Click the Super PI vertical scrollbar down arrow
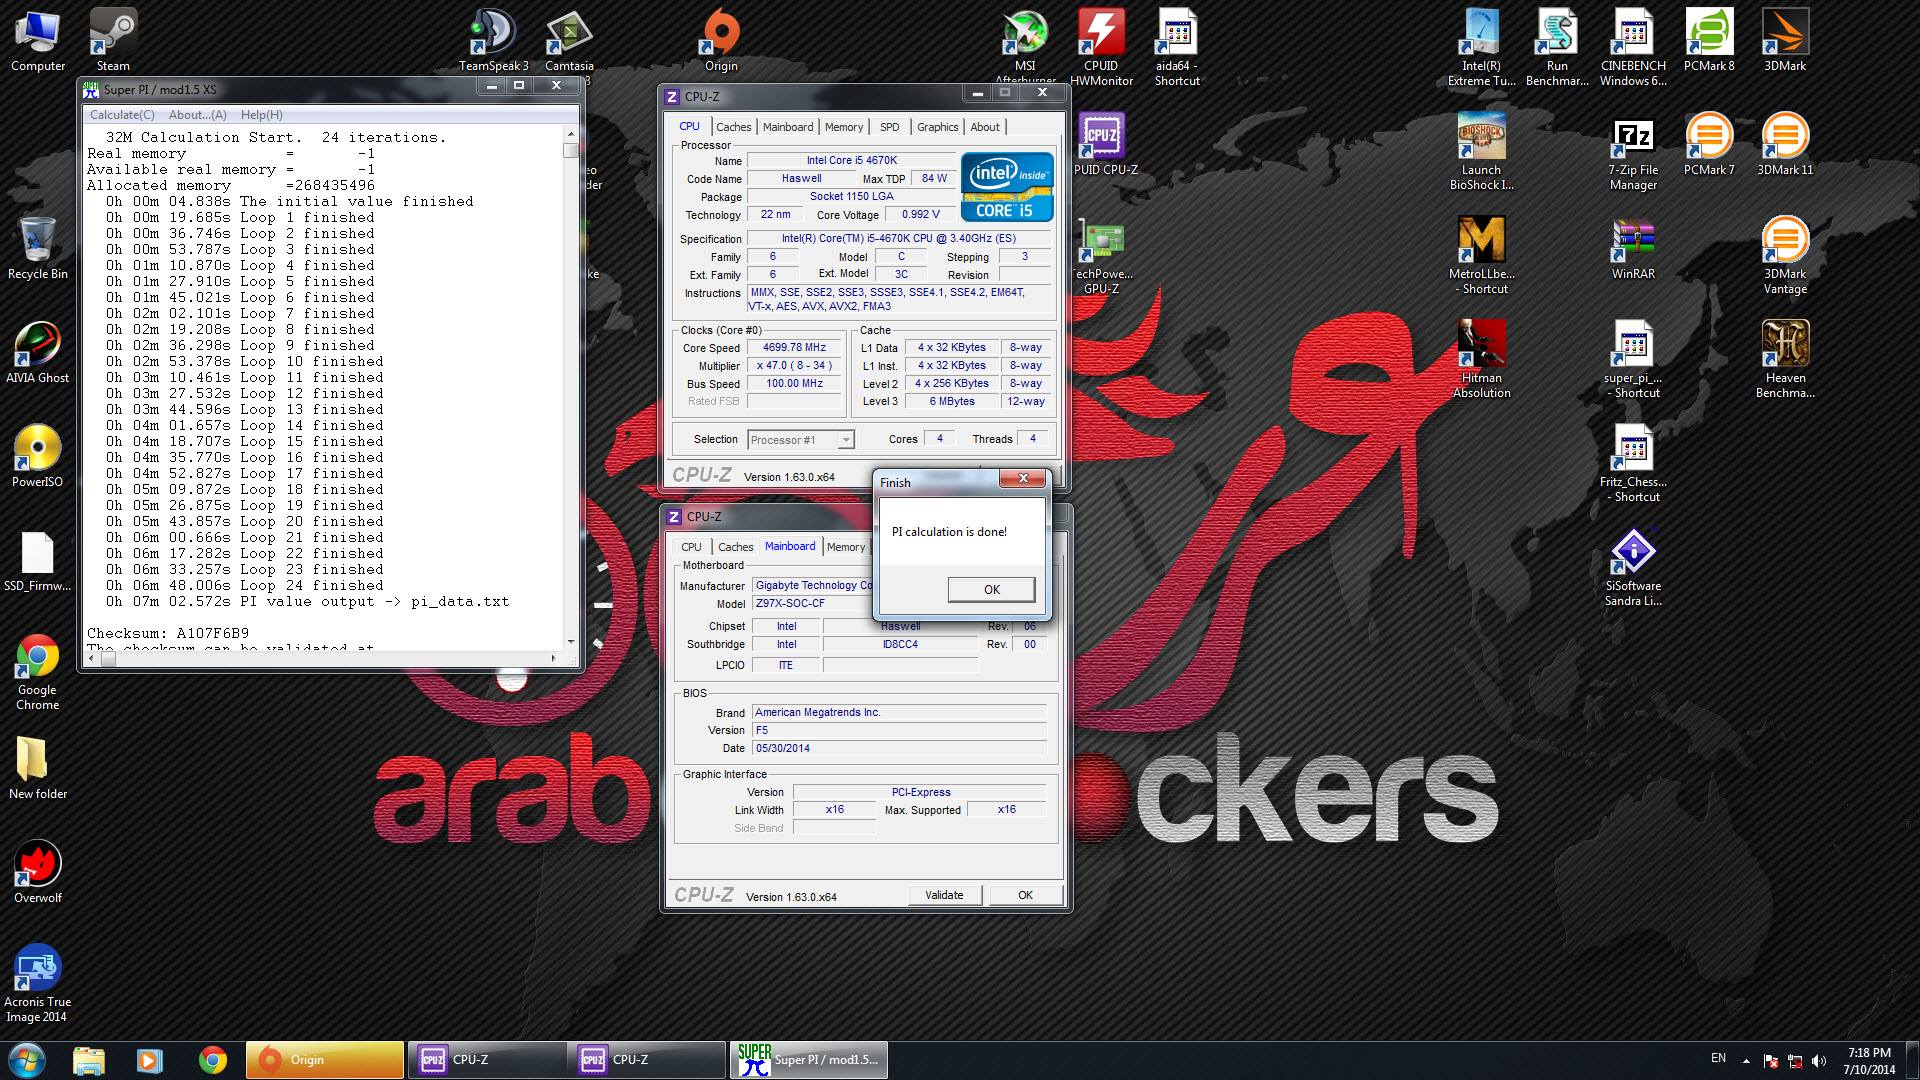1920x1080 pixels. (x=571, y=641)
